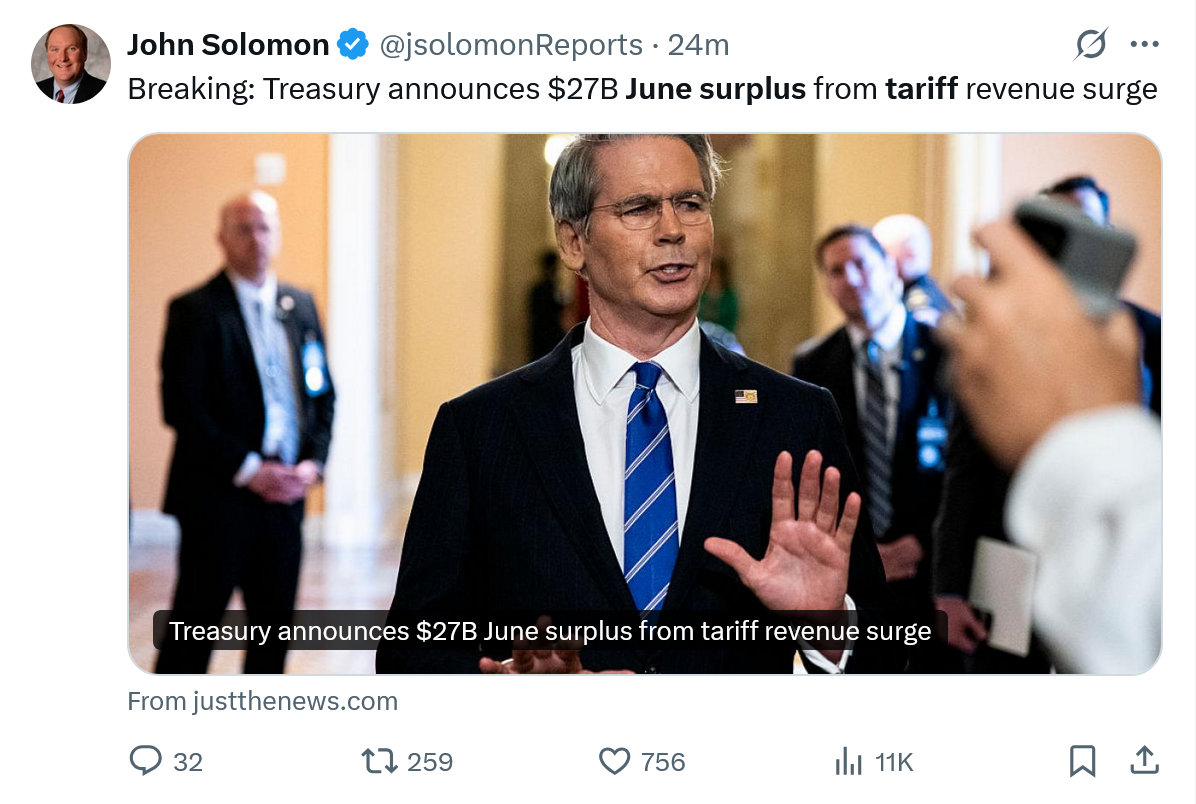Click the 11K views count
This screenshot has width=1196, height=804.
pyautogui.click(x=894, y=762)
